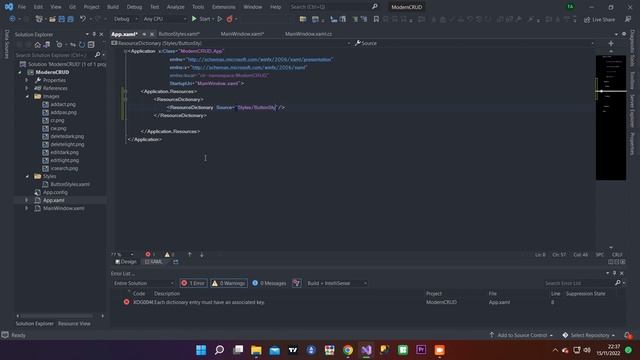Expand the References node
Image resolution: width=640 pixels, height=360 pixels.
[x=27, y=88]
